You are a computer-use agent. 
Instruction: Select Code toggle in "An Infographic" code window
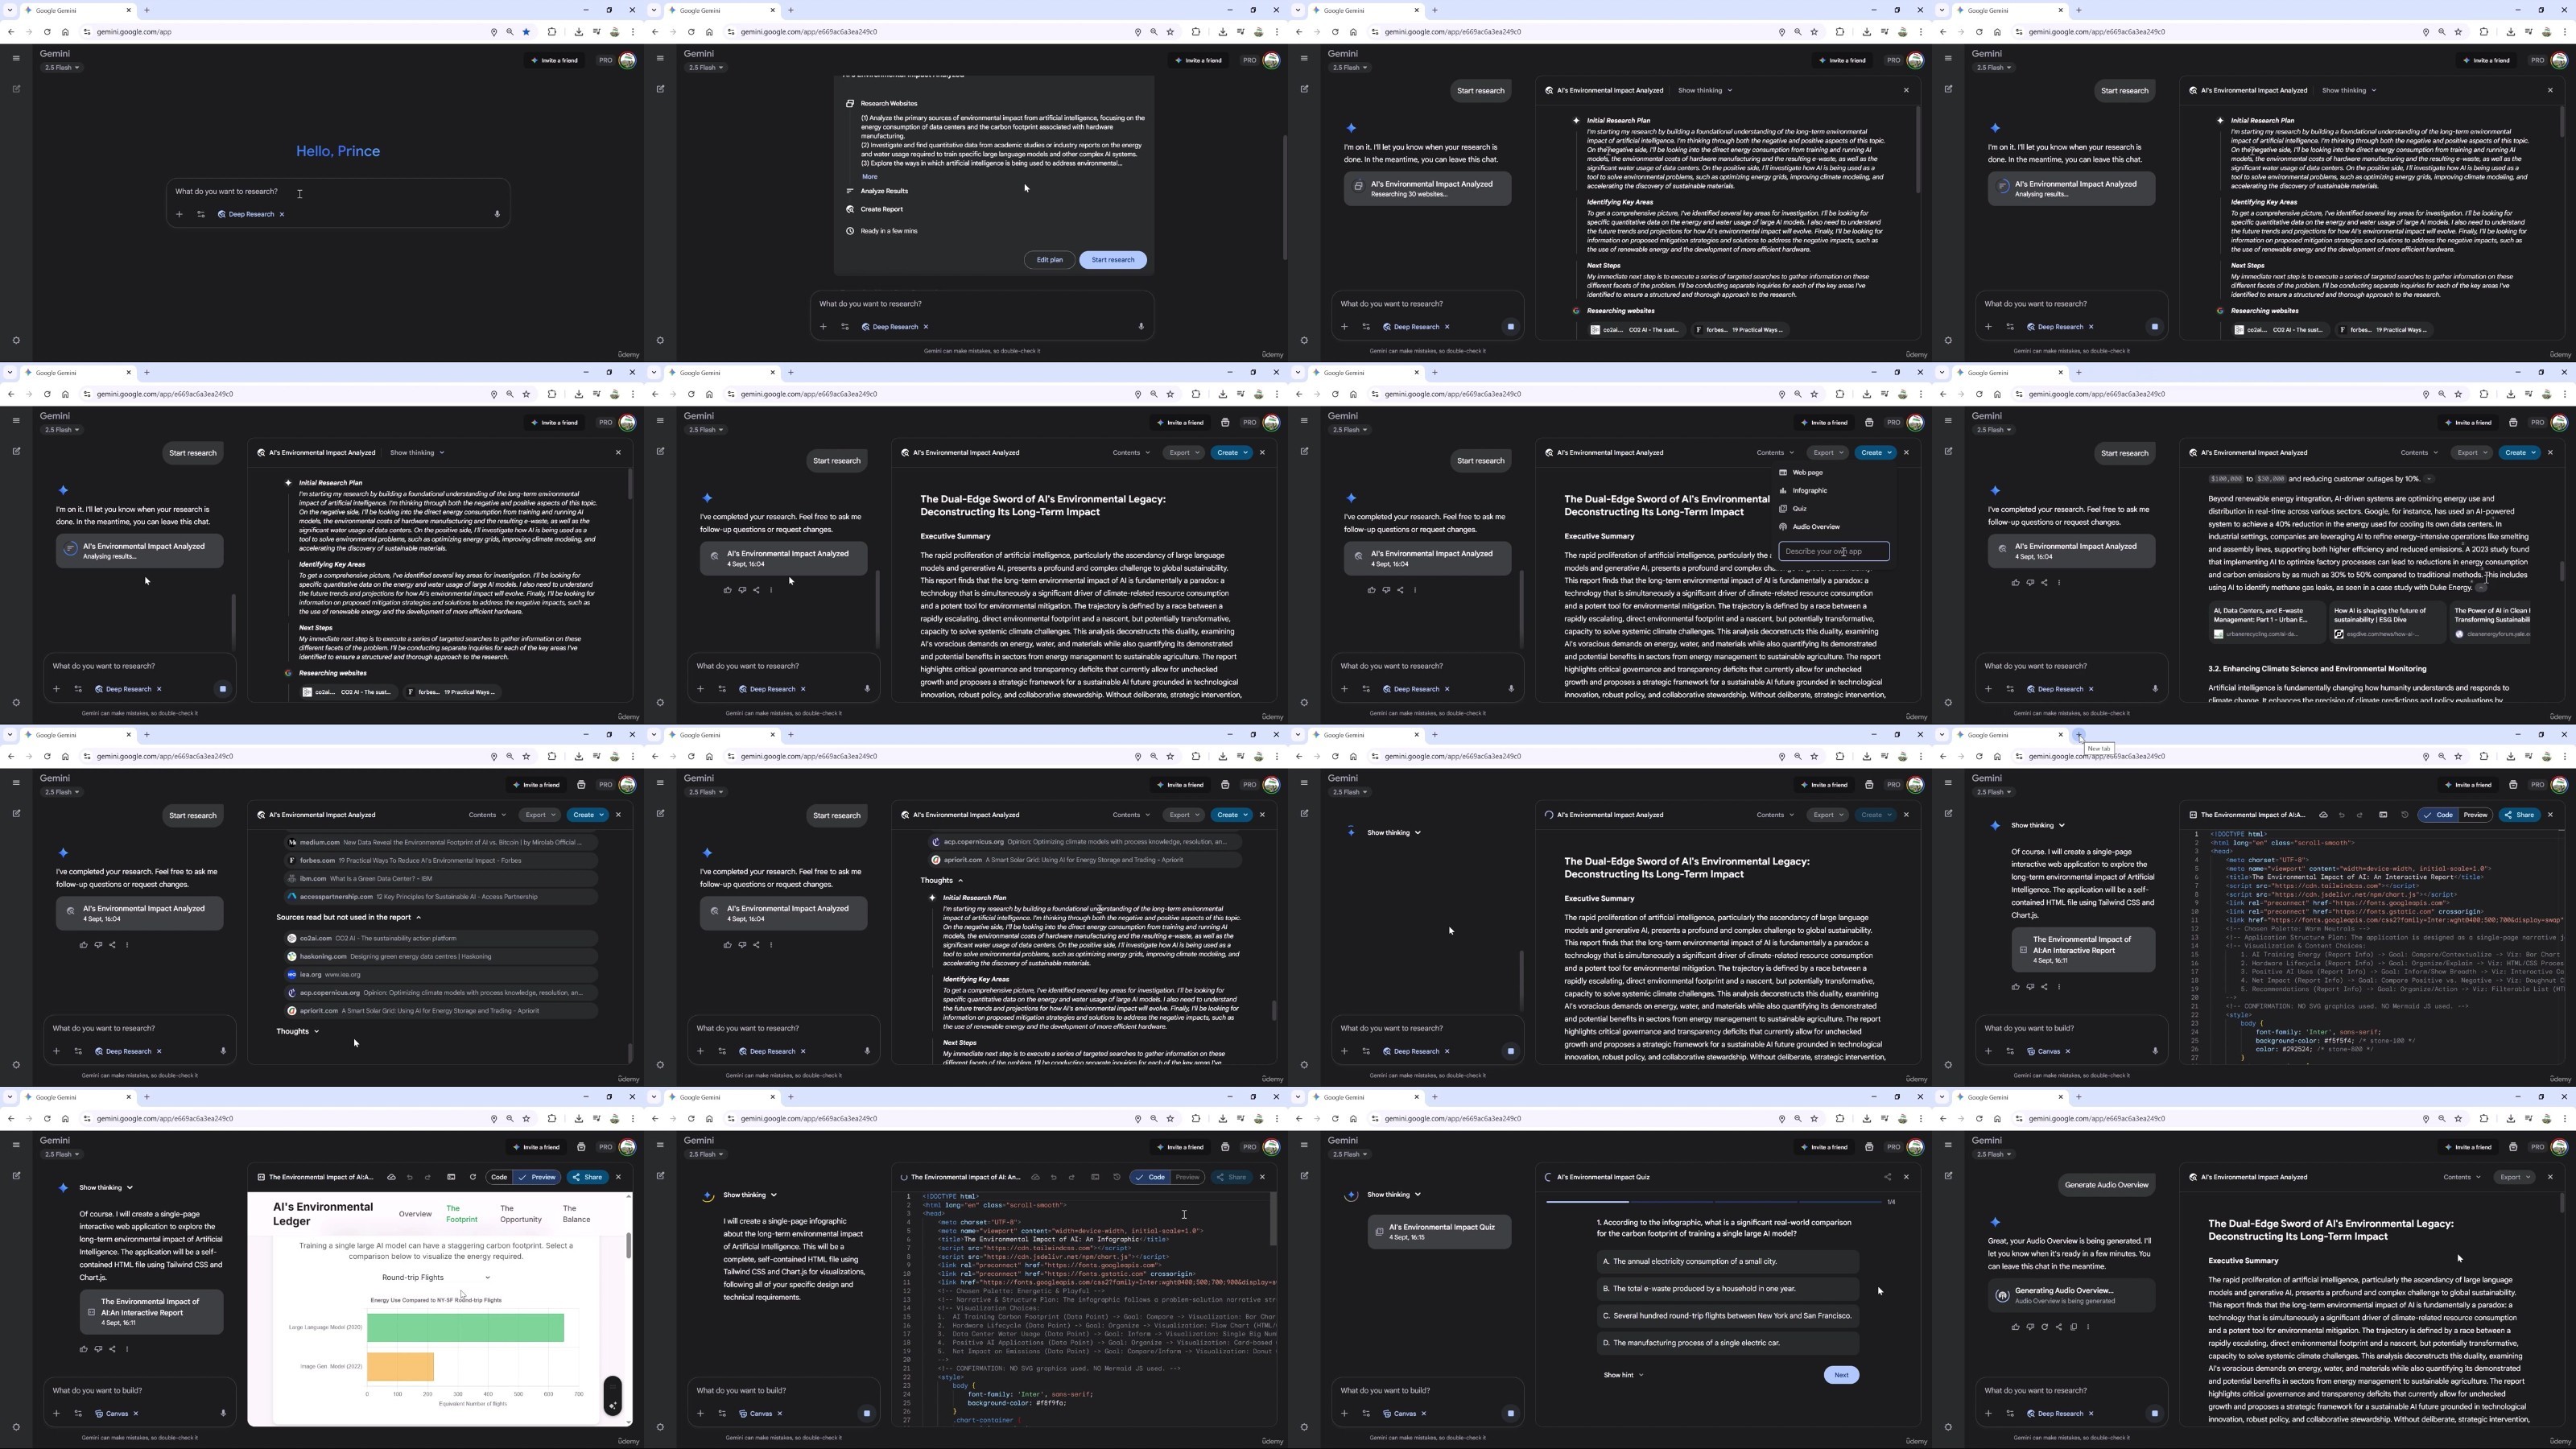(1150, 1177)
